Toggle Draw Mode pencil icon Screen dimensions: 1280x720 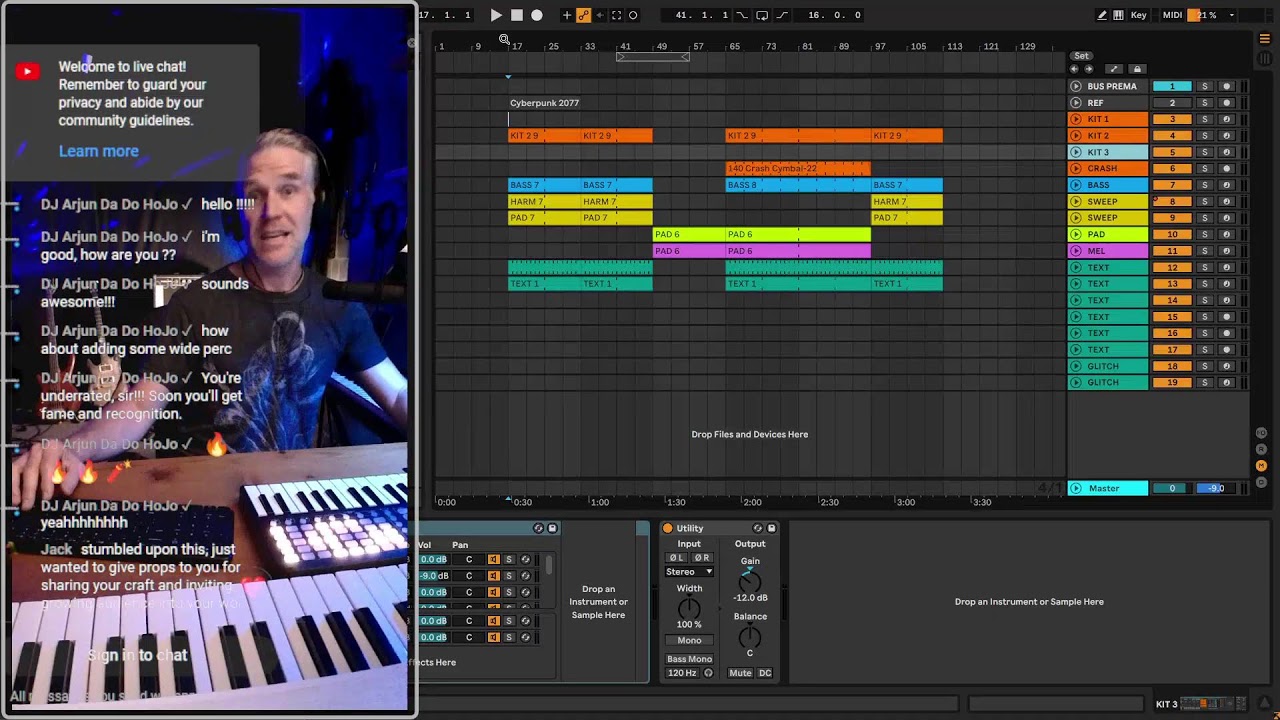(1102, 15)
